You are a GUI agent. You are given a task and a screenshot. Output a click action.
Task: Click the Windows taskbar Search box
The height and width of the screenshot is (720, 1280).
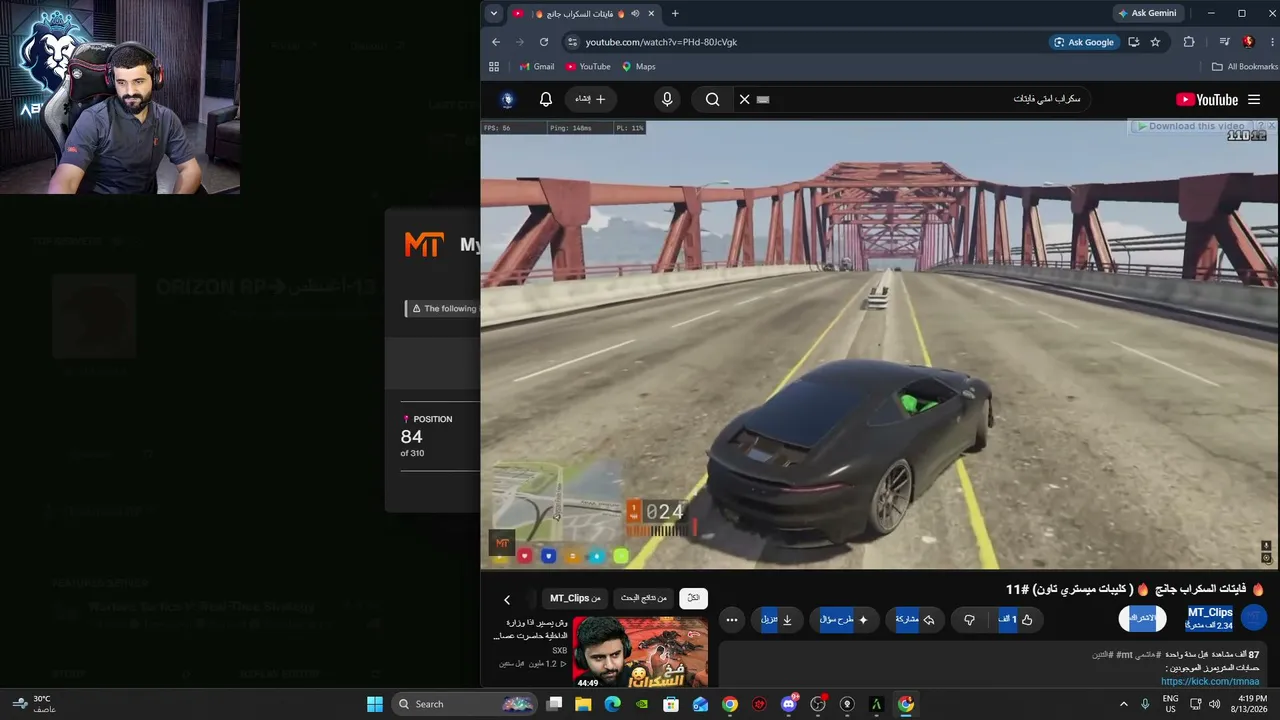coord(465,704)
